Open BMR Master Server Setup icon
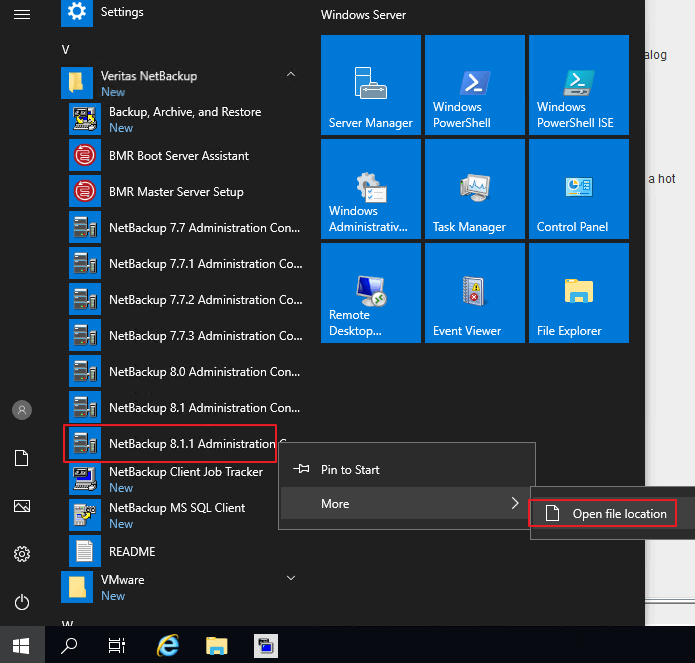This screenshot has width=695, height=663. click(85, 191)
